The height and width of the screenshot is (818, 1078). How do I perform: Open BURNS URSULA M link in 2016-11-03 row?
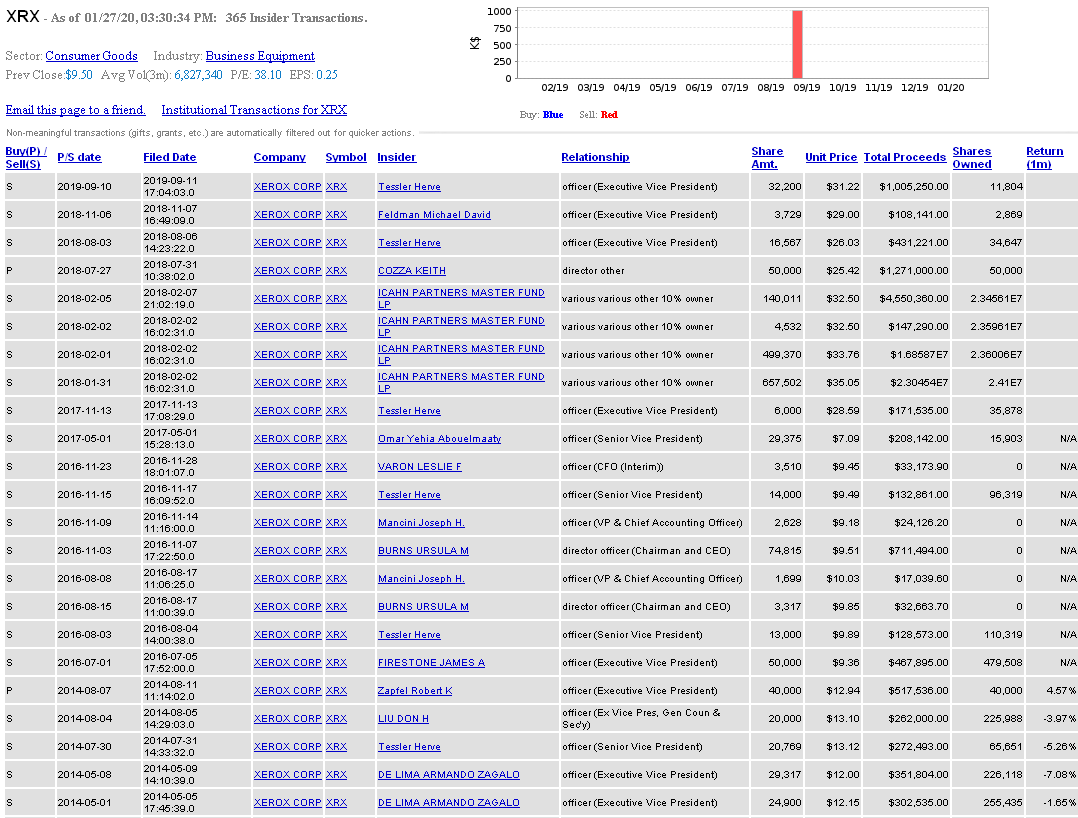click(x=424, y=551)
